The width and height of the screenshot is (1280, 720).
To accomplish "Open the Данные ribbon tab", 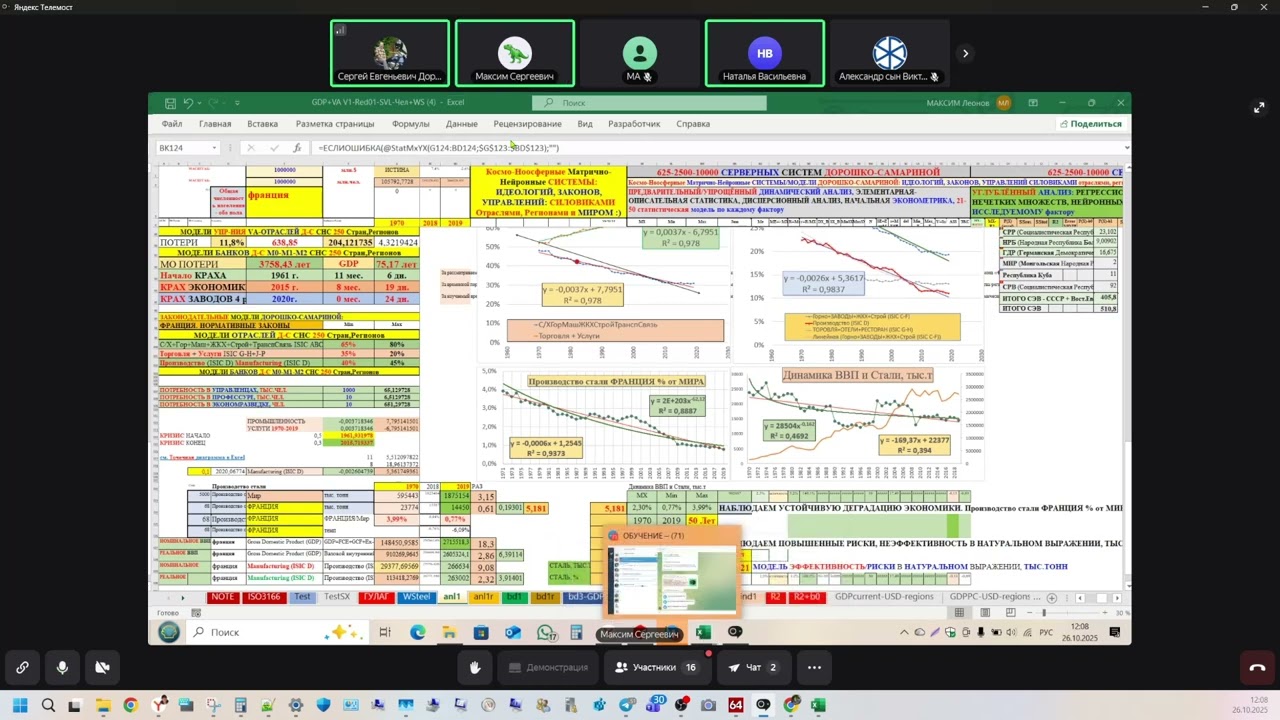I will (x=462, y=124).
